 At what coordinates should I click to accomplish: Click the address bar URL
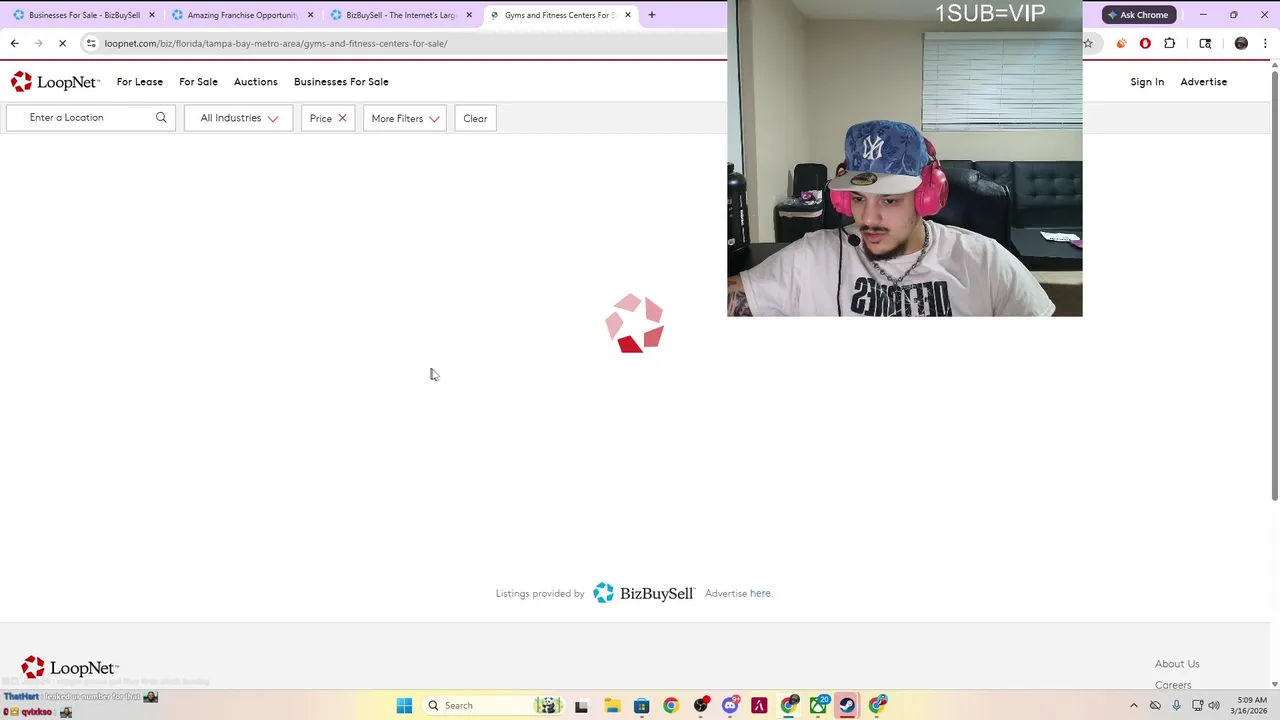276,43
